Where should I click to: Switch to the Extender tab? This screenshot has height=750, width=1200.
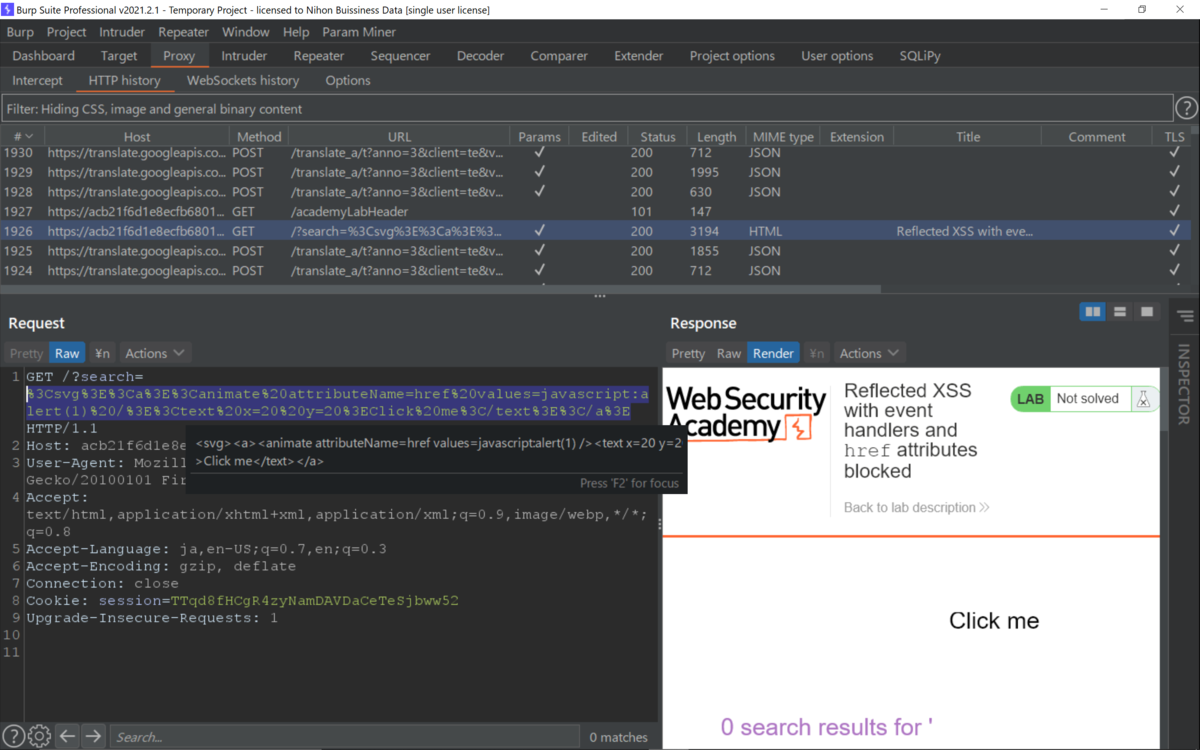click(x=640, y=56)
